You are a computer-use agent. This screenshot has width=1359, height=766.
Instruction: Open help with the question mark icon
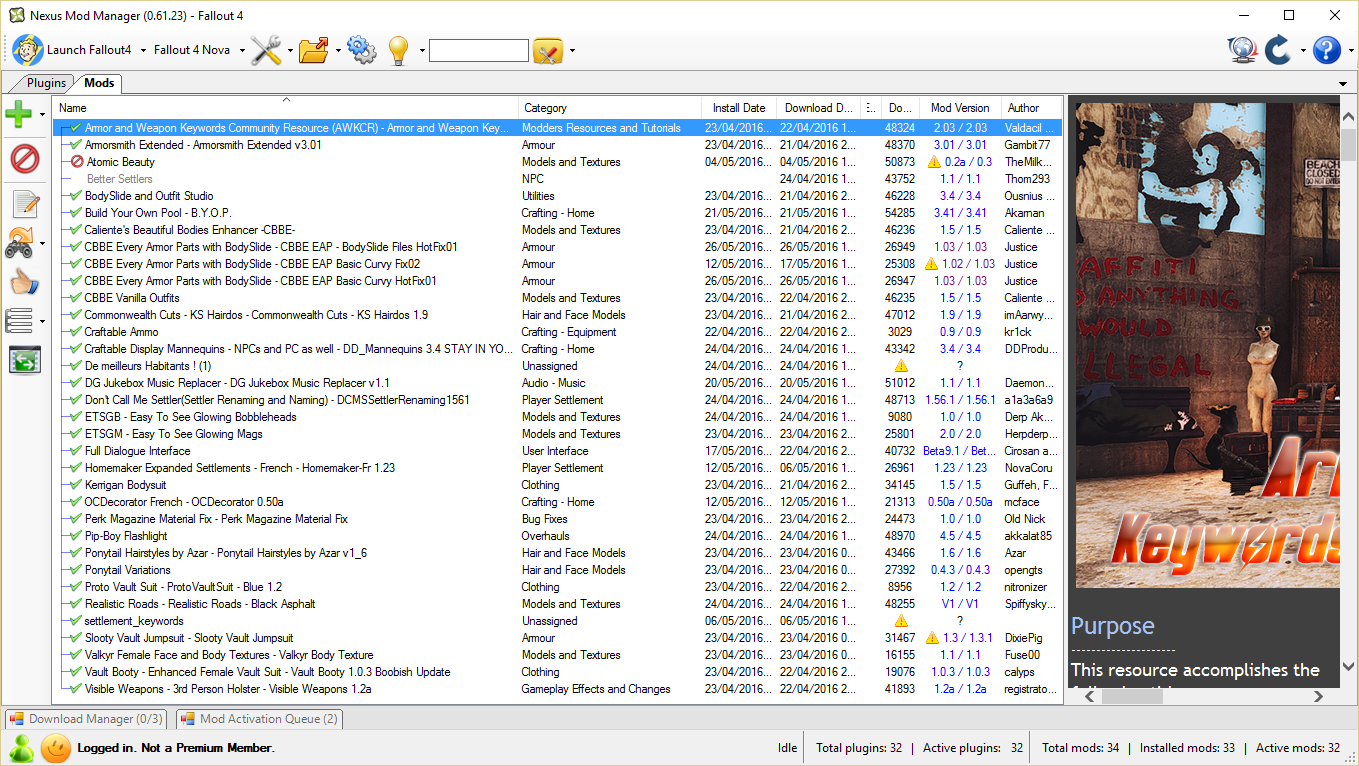(x=1326, y=50)
